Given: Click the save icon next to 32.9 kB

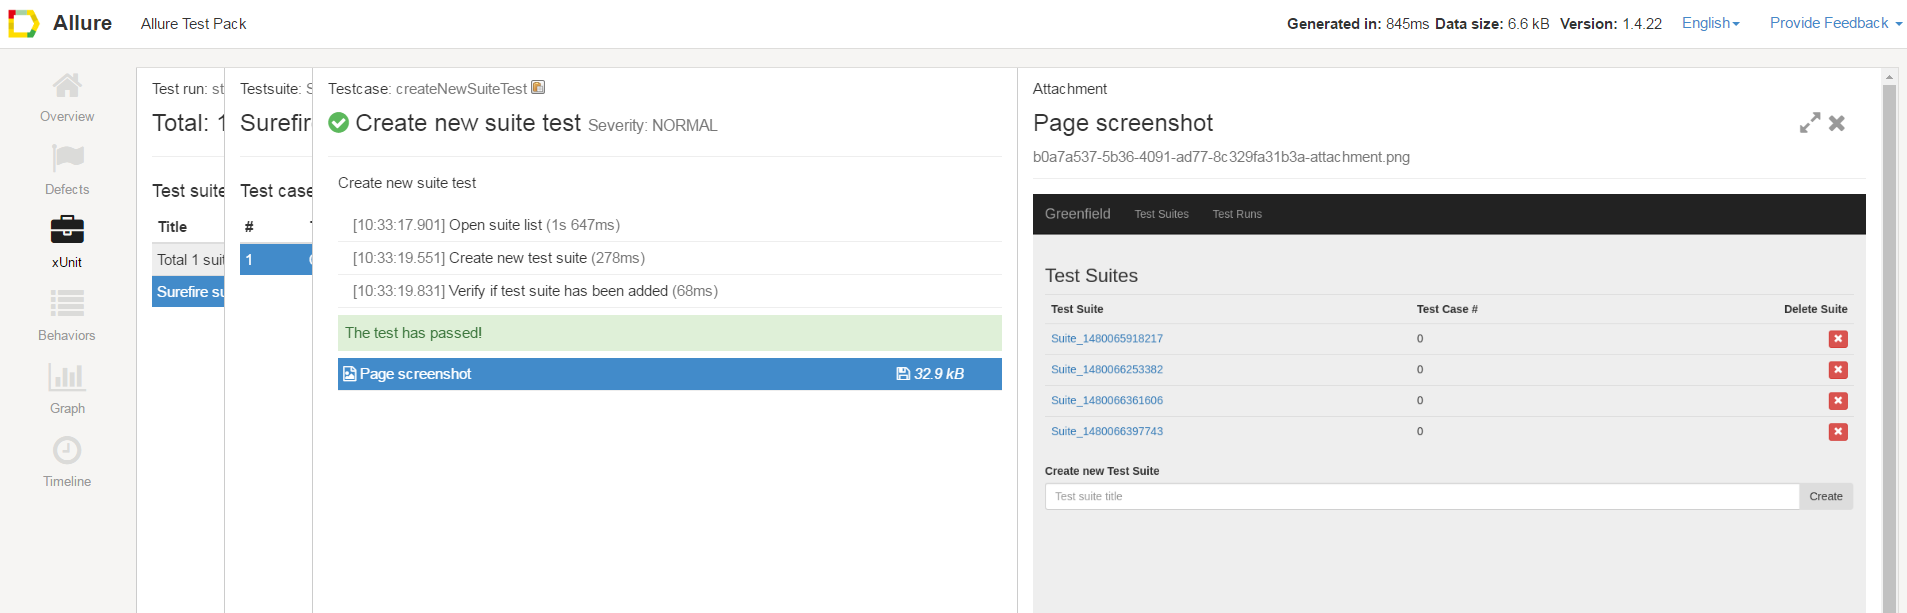Looking at the screenshot, I should (903, 374).
